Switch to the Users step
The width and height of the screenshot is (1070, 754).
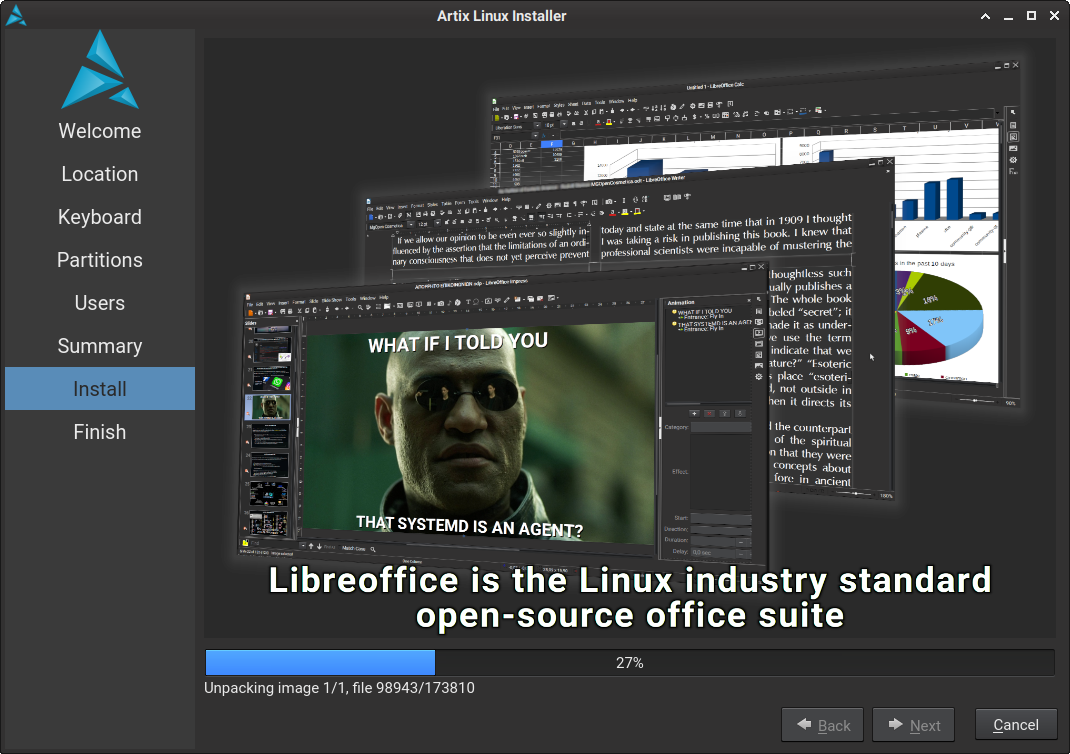pyautogui.click(x=99, y=303)
